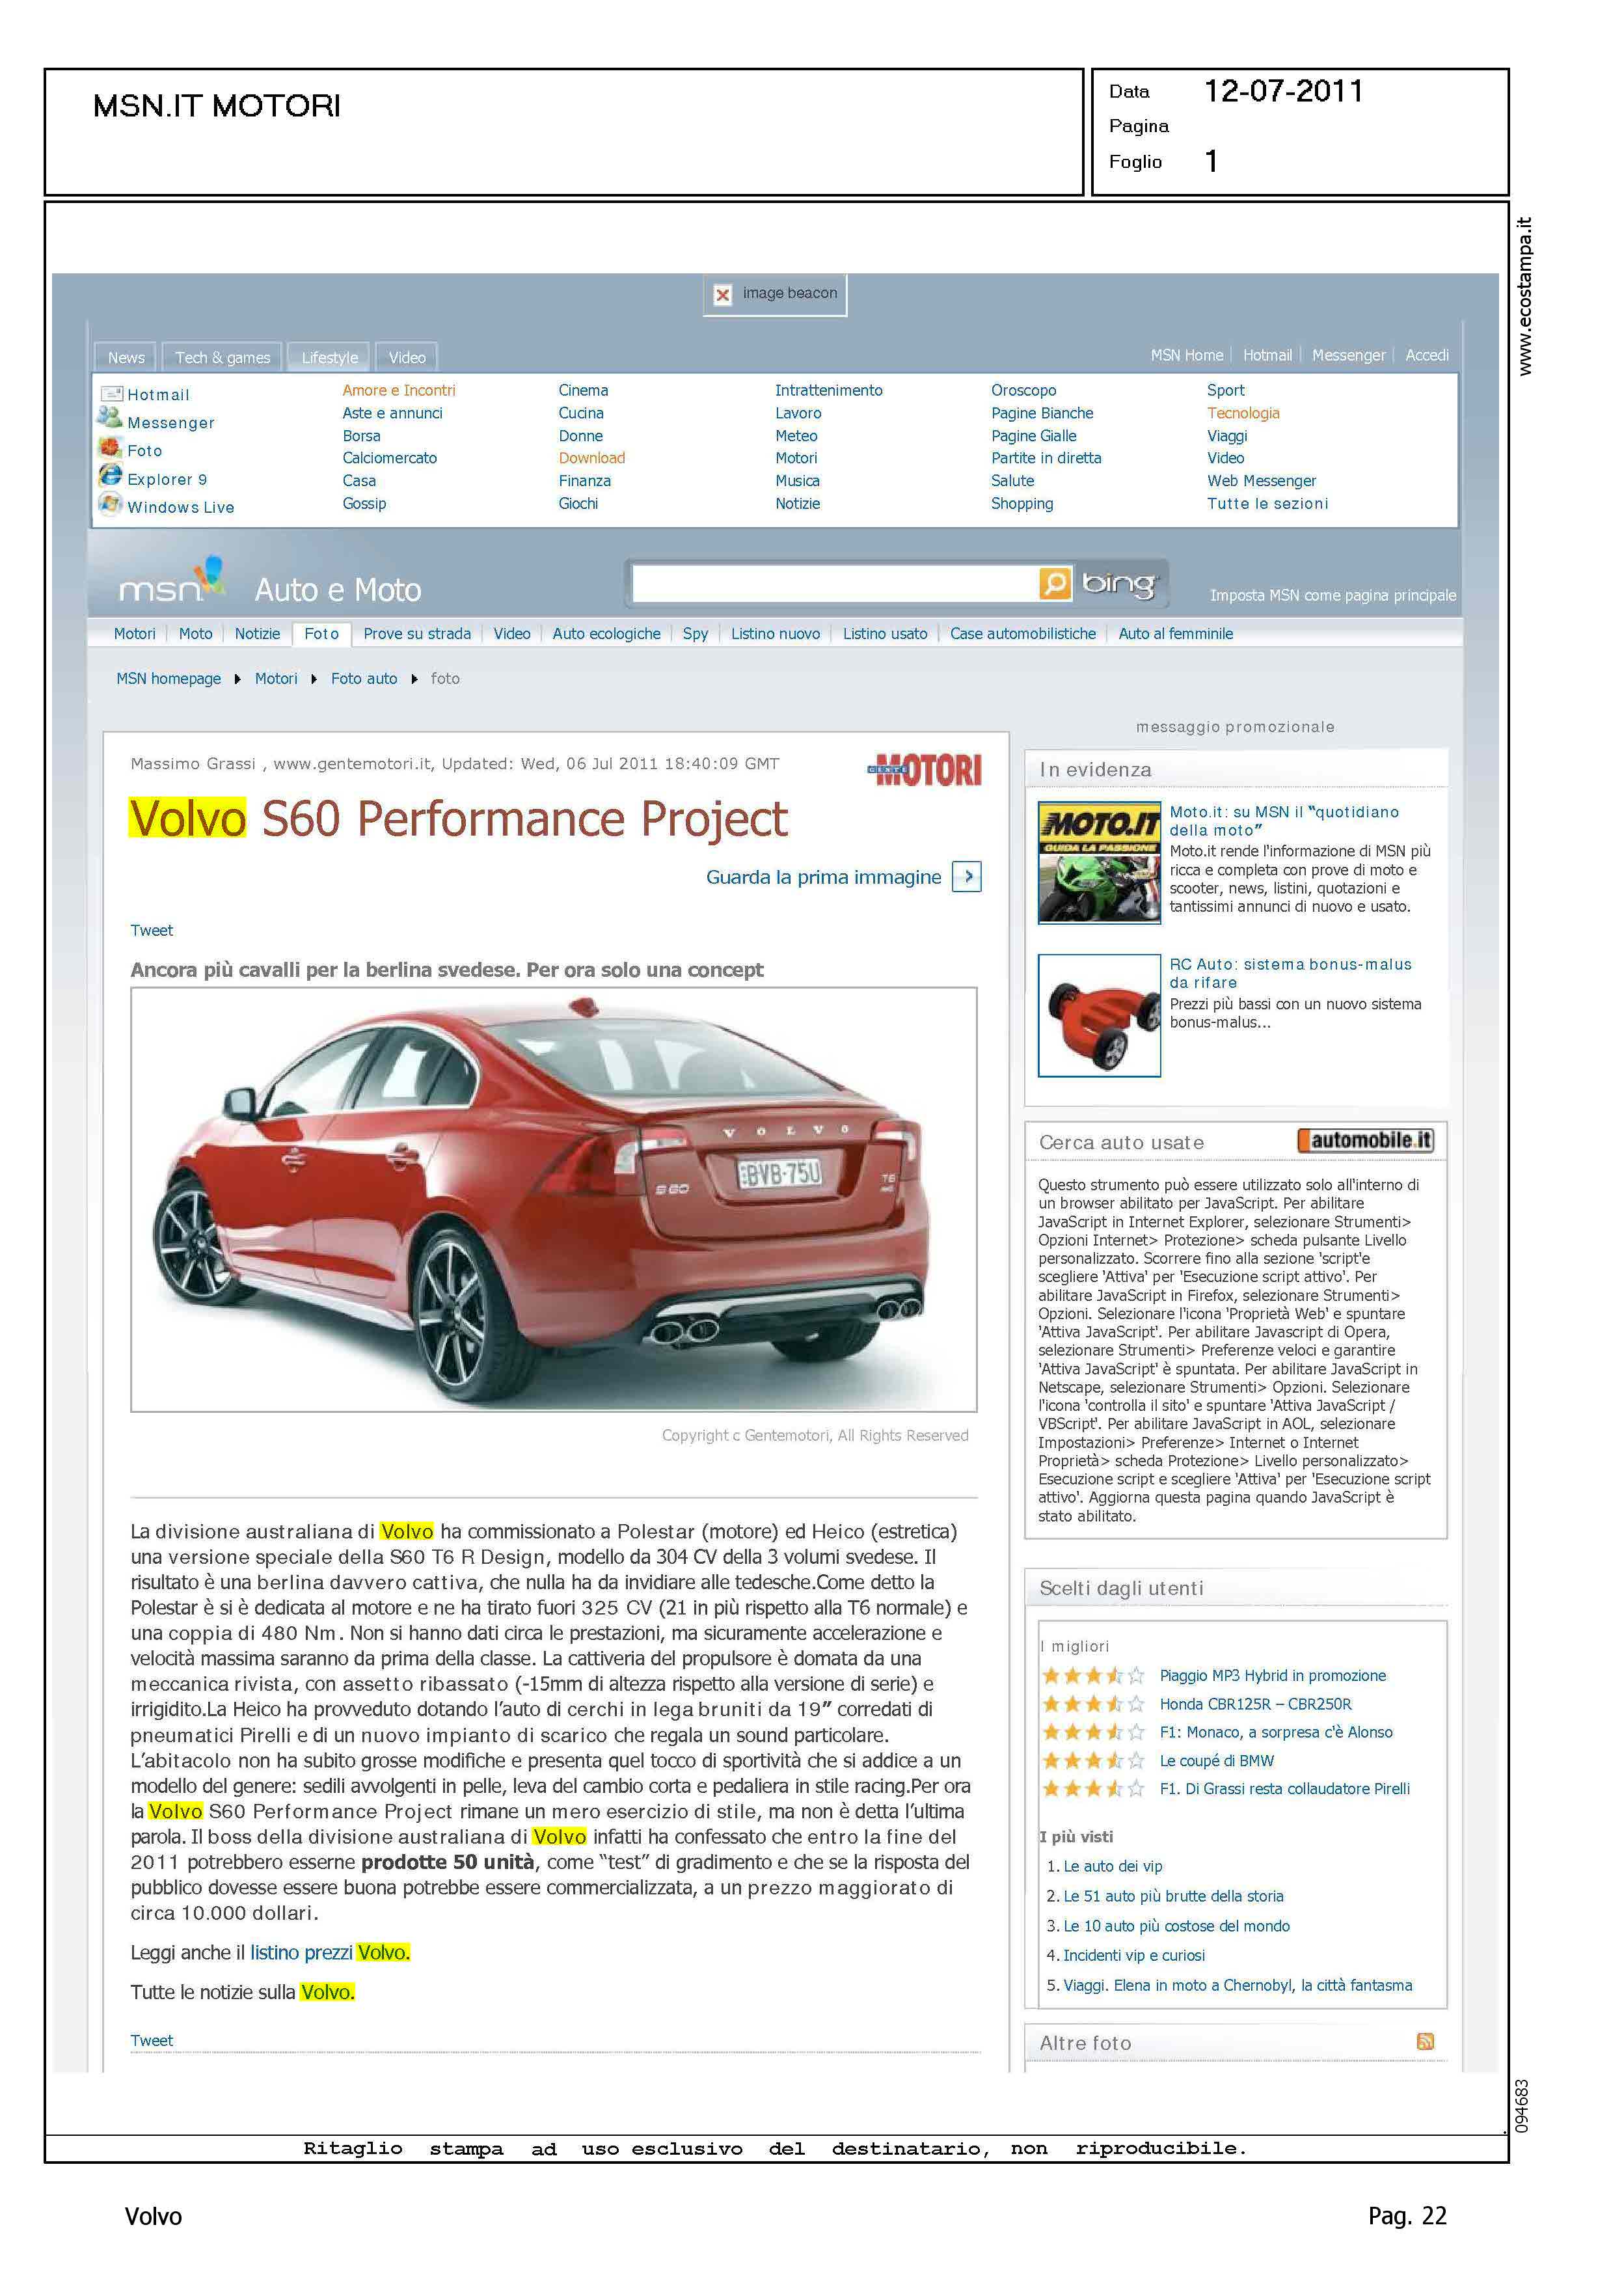Viewport: 1624px width, 2279px height.
Task: Click the Windows Live icon
Action: tap(110, 503)
